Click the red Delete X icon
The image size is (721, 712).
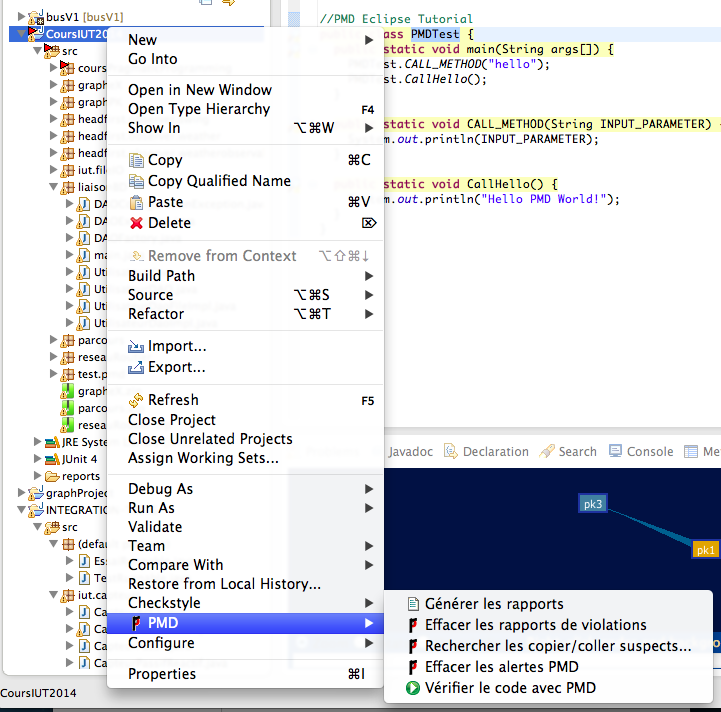[x=137, y=223]
